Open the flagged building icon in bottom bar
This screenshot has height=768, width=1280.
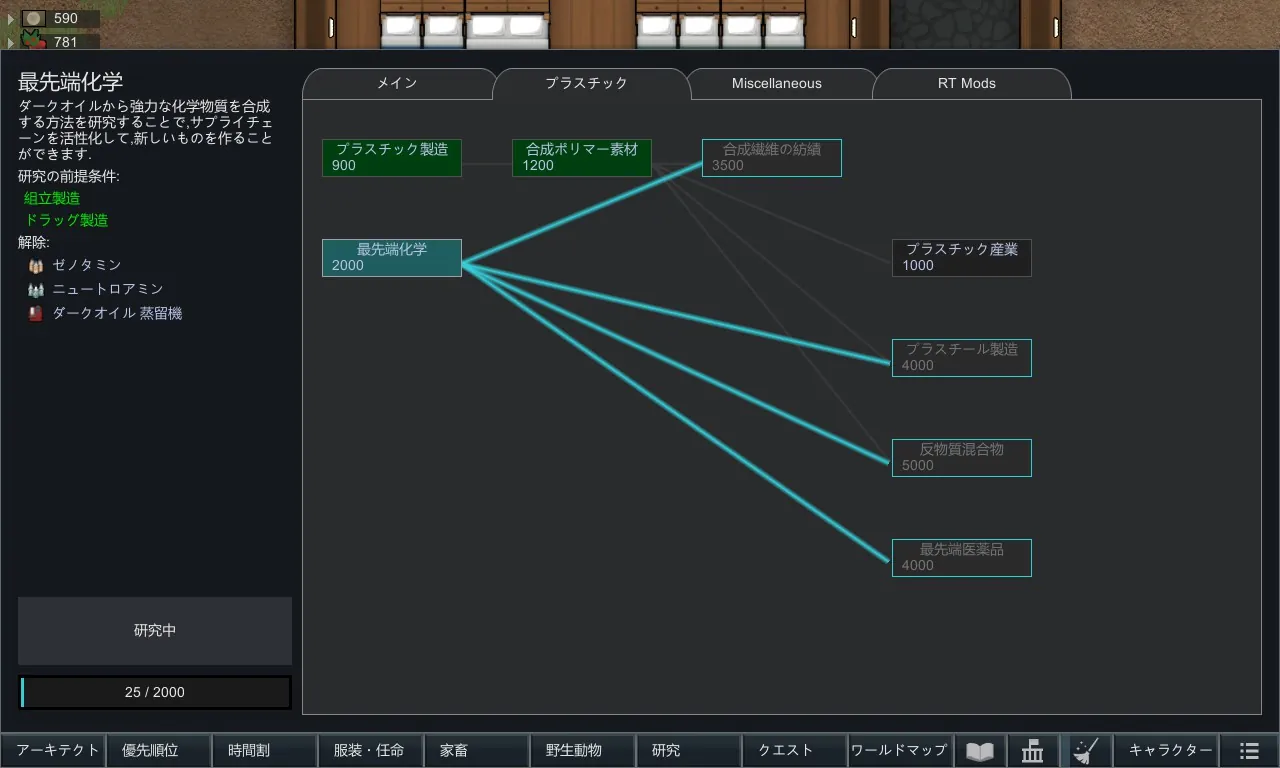click(1033, 751)
